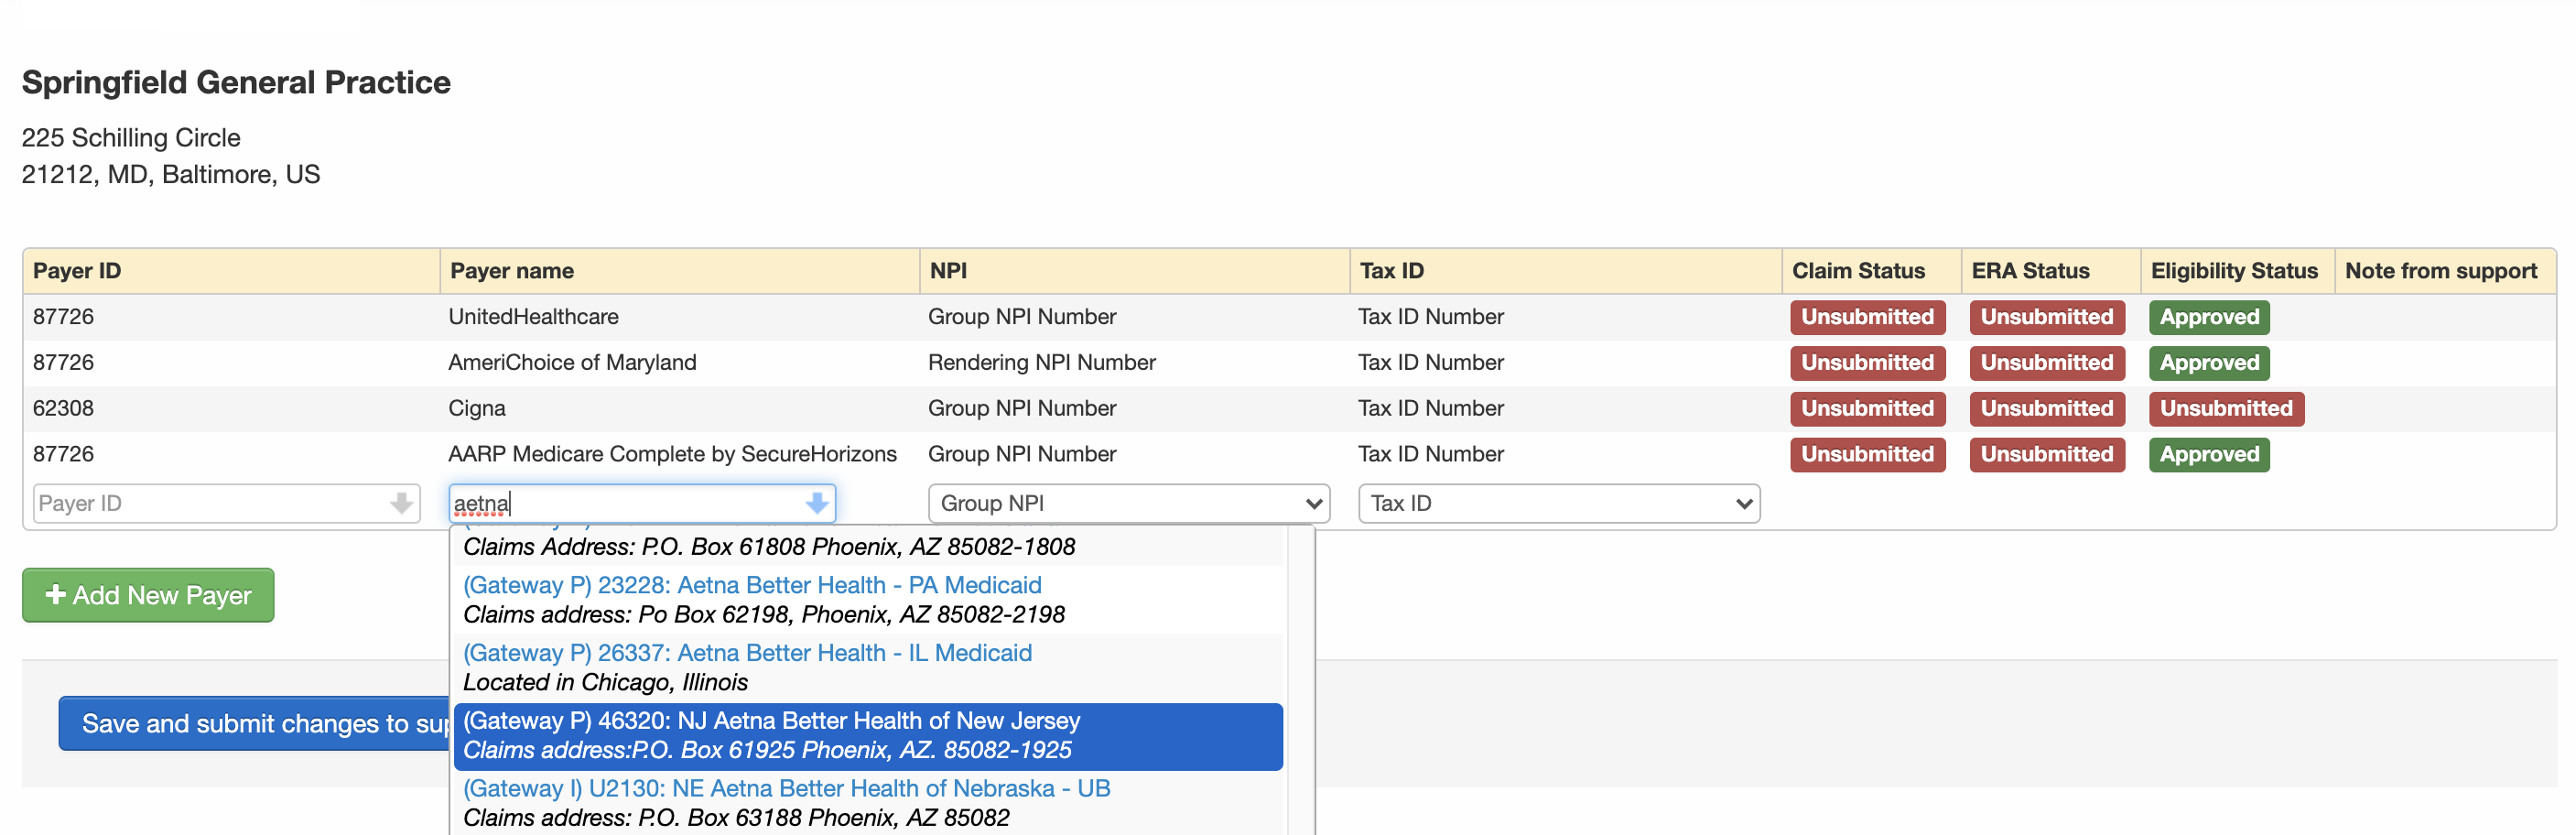Click the Add New Payer button
Screen dimensions: 2576x835
(148, 595)
